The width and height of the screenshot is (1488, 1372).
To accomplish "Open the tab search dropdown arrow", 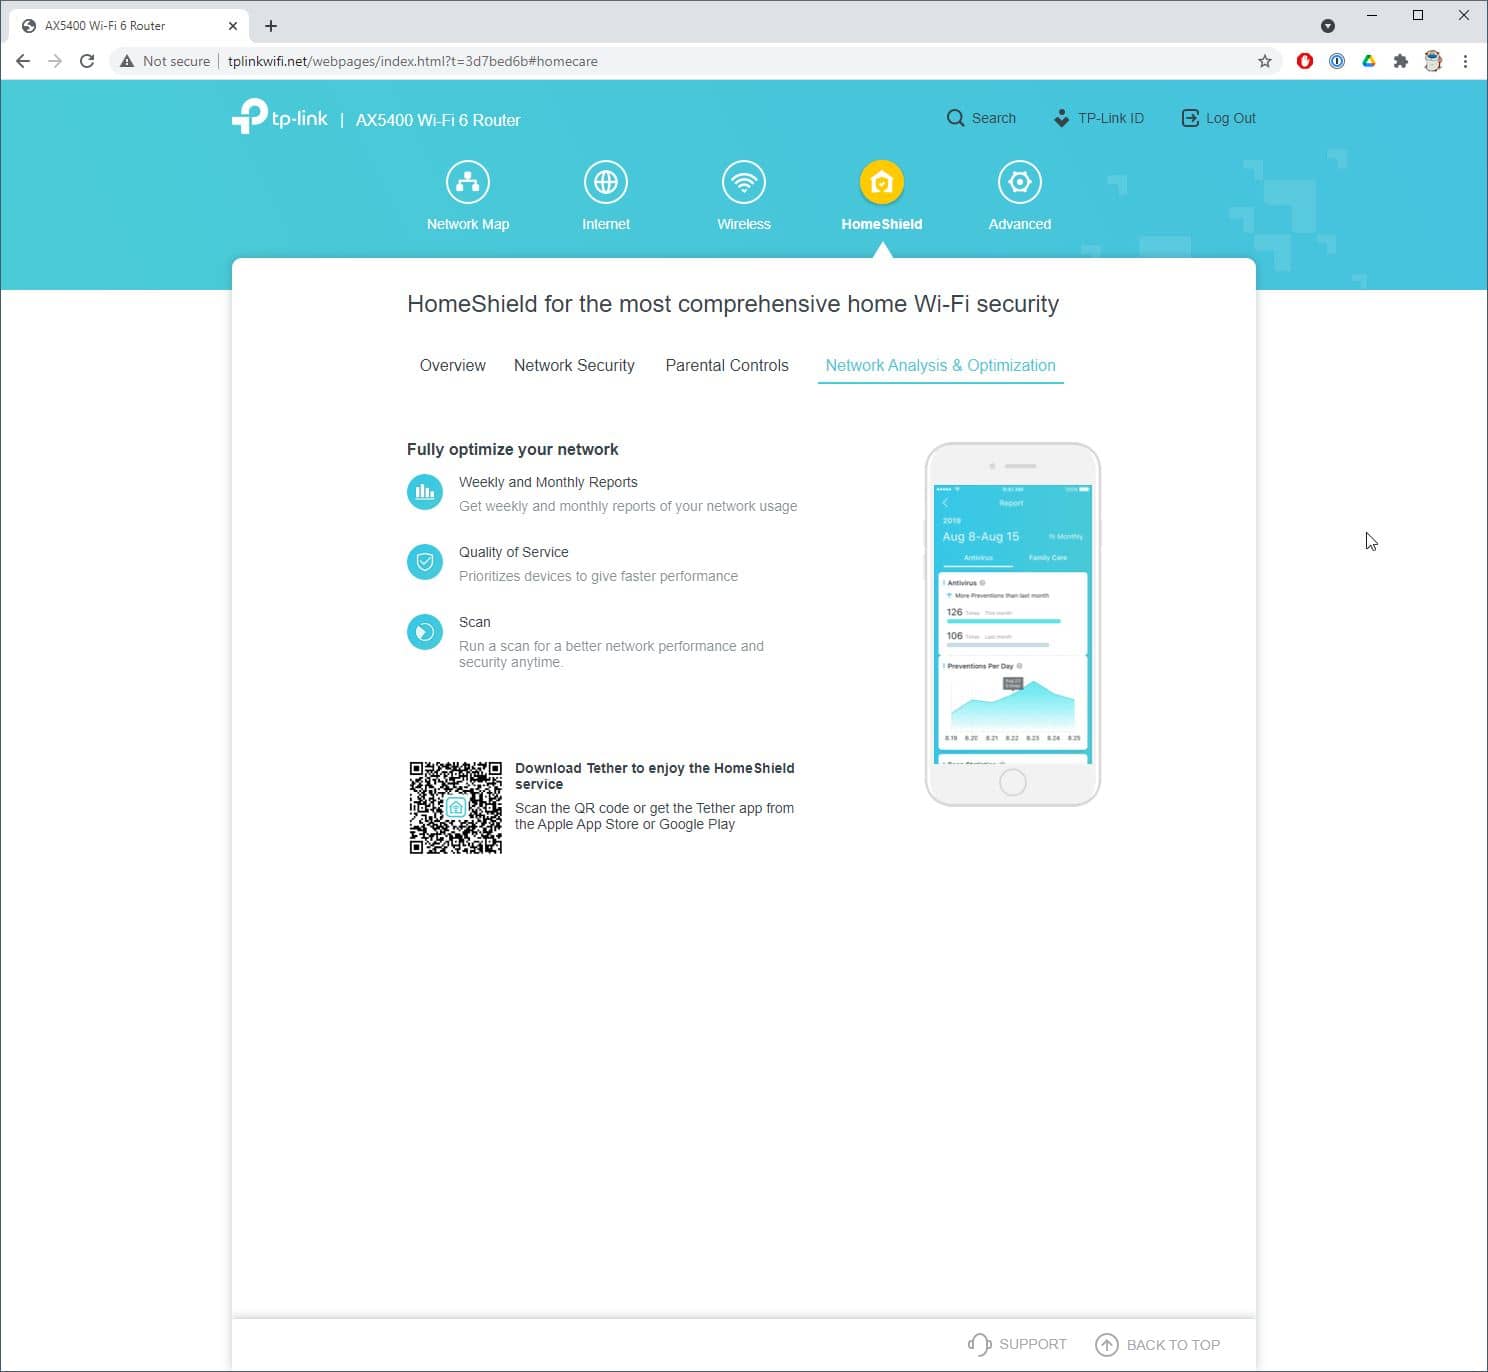I will (1328, 26).
